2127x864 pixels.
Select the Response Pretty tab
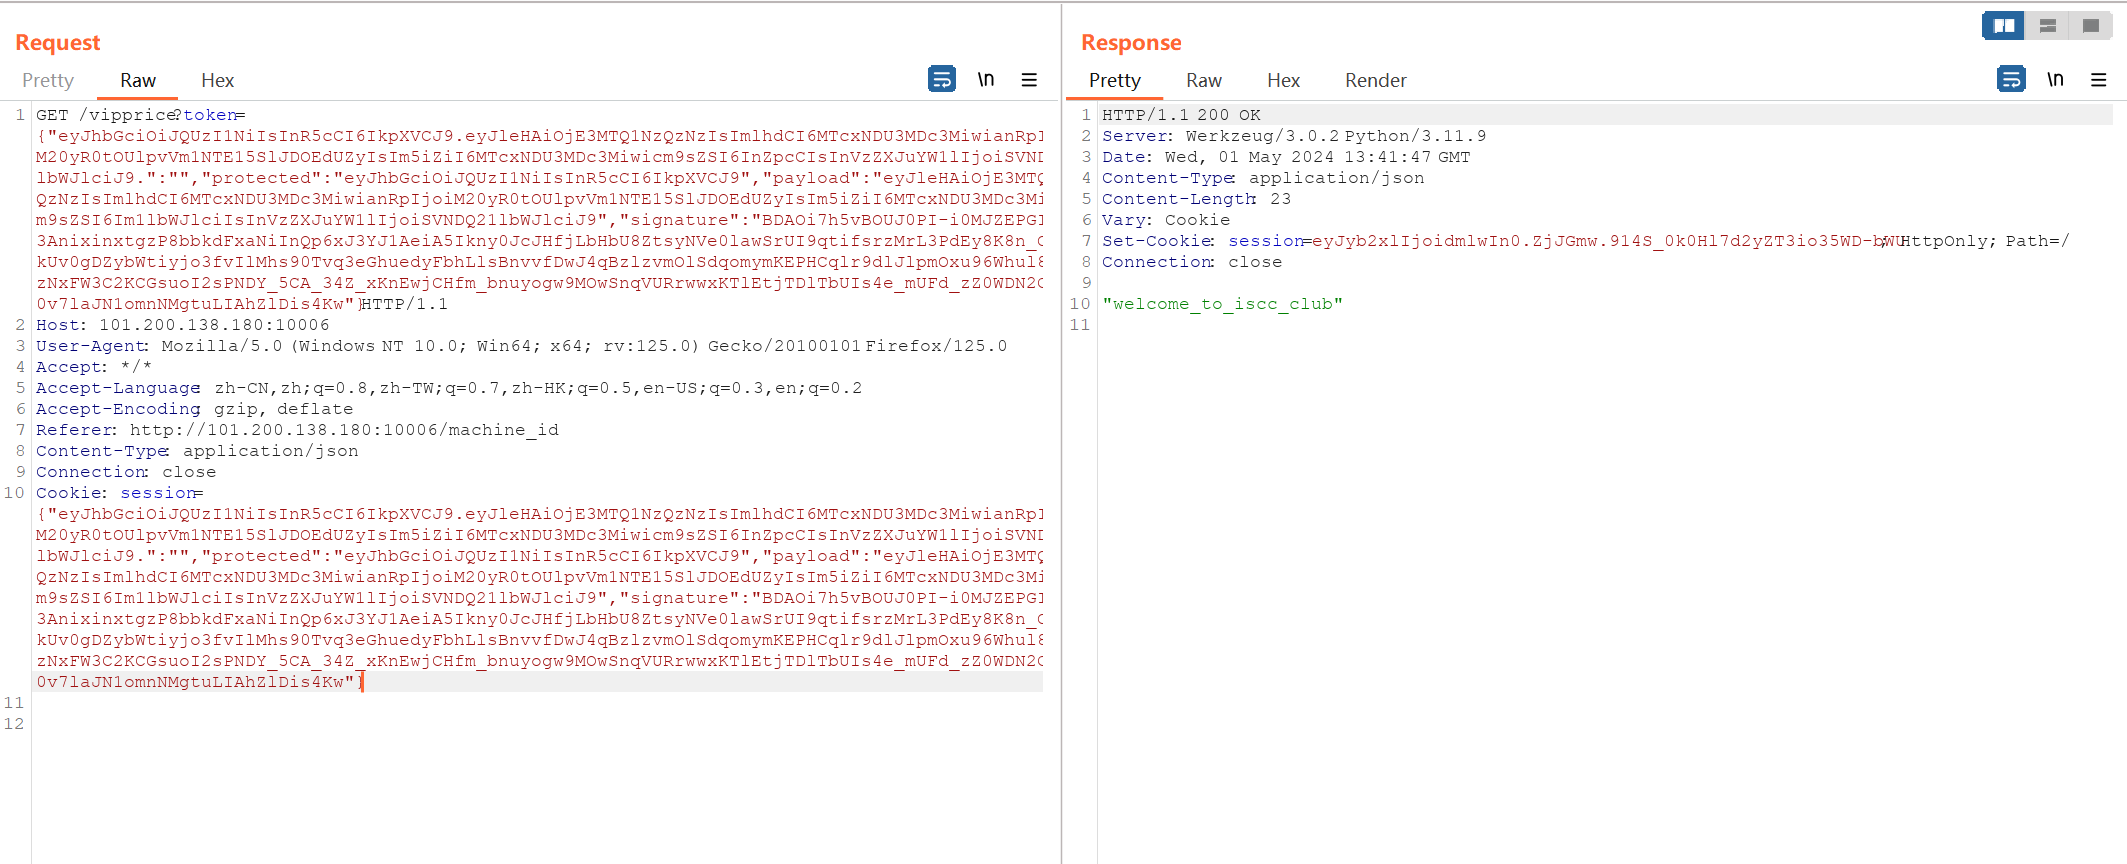tap(1114, 81)
